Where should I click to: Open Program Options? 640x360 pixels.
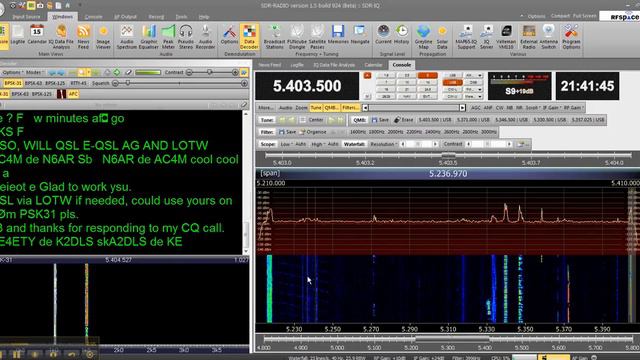571,36
